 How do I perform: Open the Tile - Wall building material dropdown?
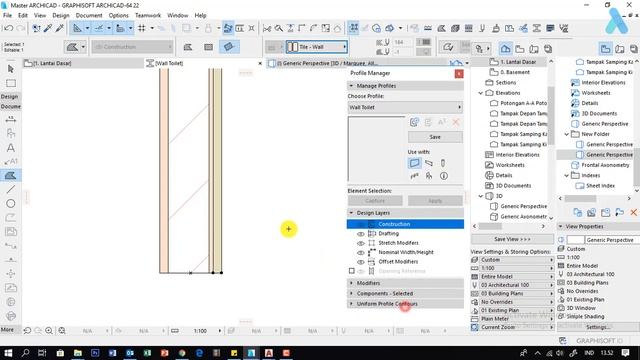click(x=317, y=47)
